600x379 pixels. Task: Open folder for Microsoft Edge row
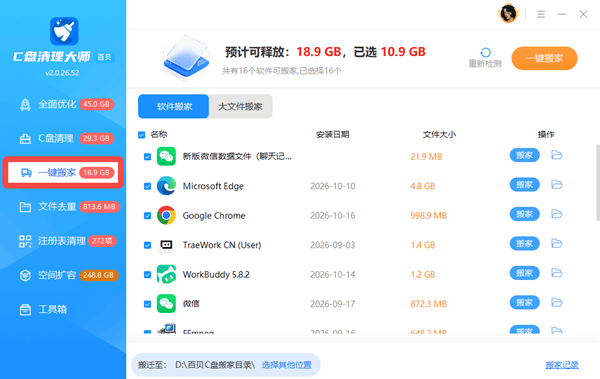(x=556, y=185)
